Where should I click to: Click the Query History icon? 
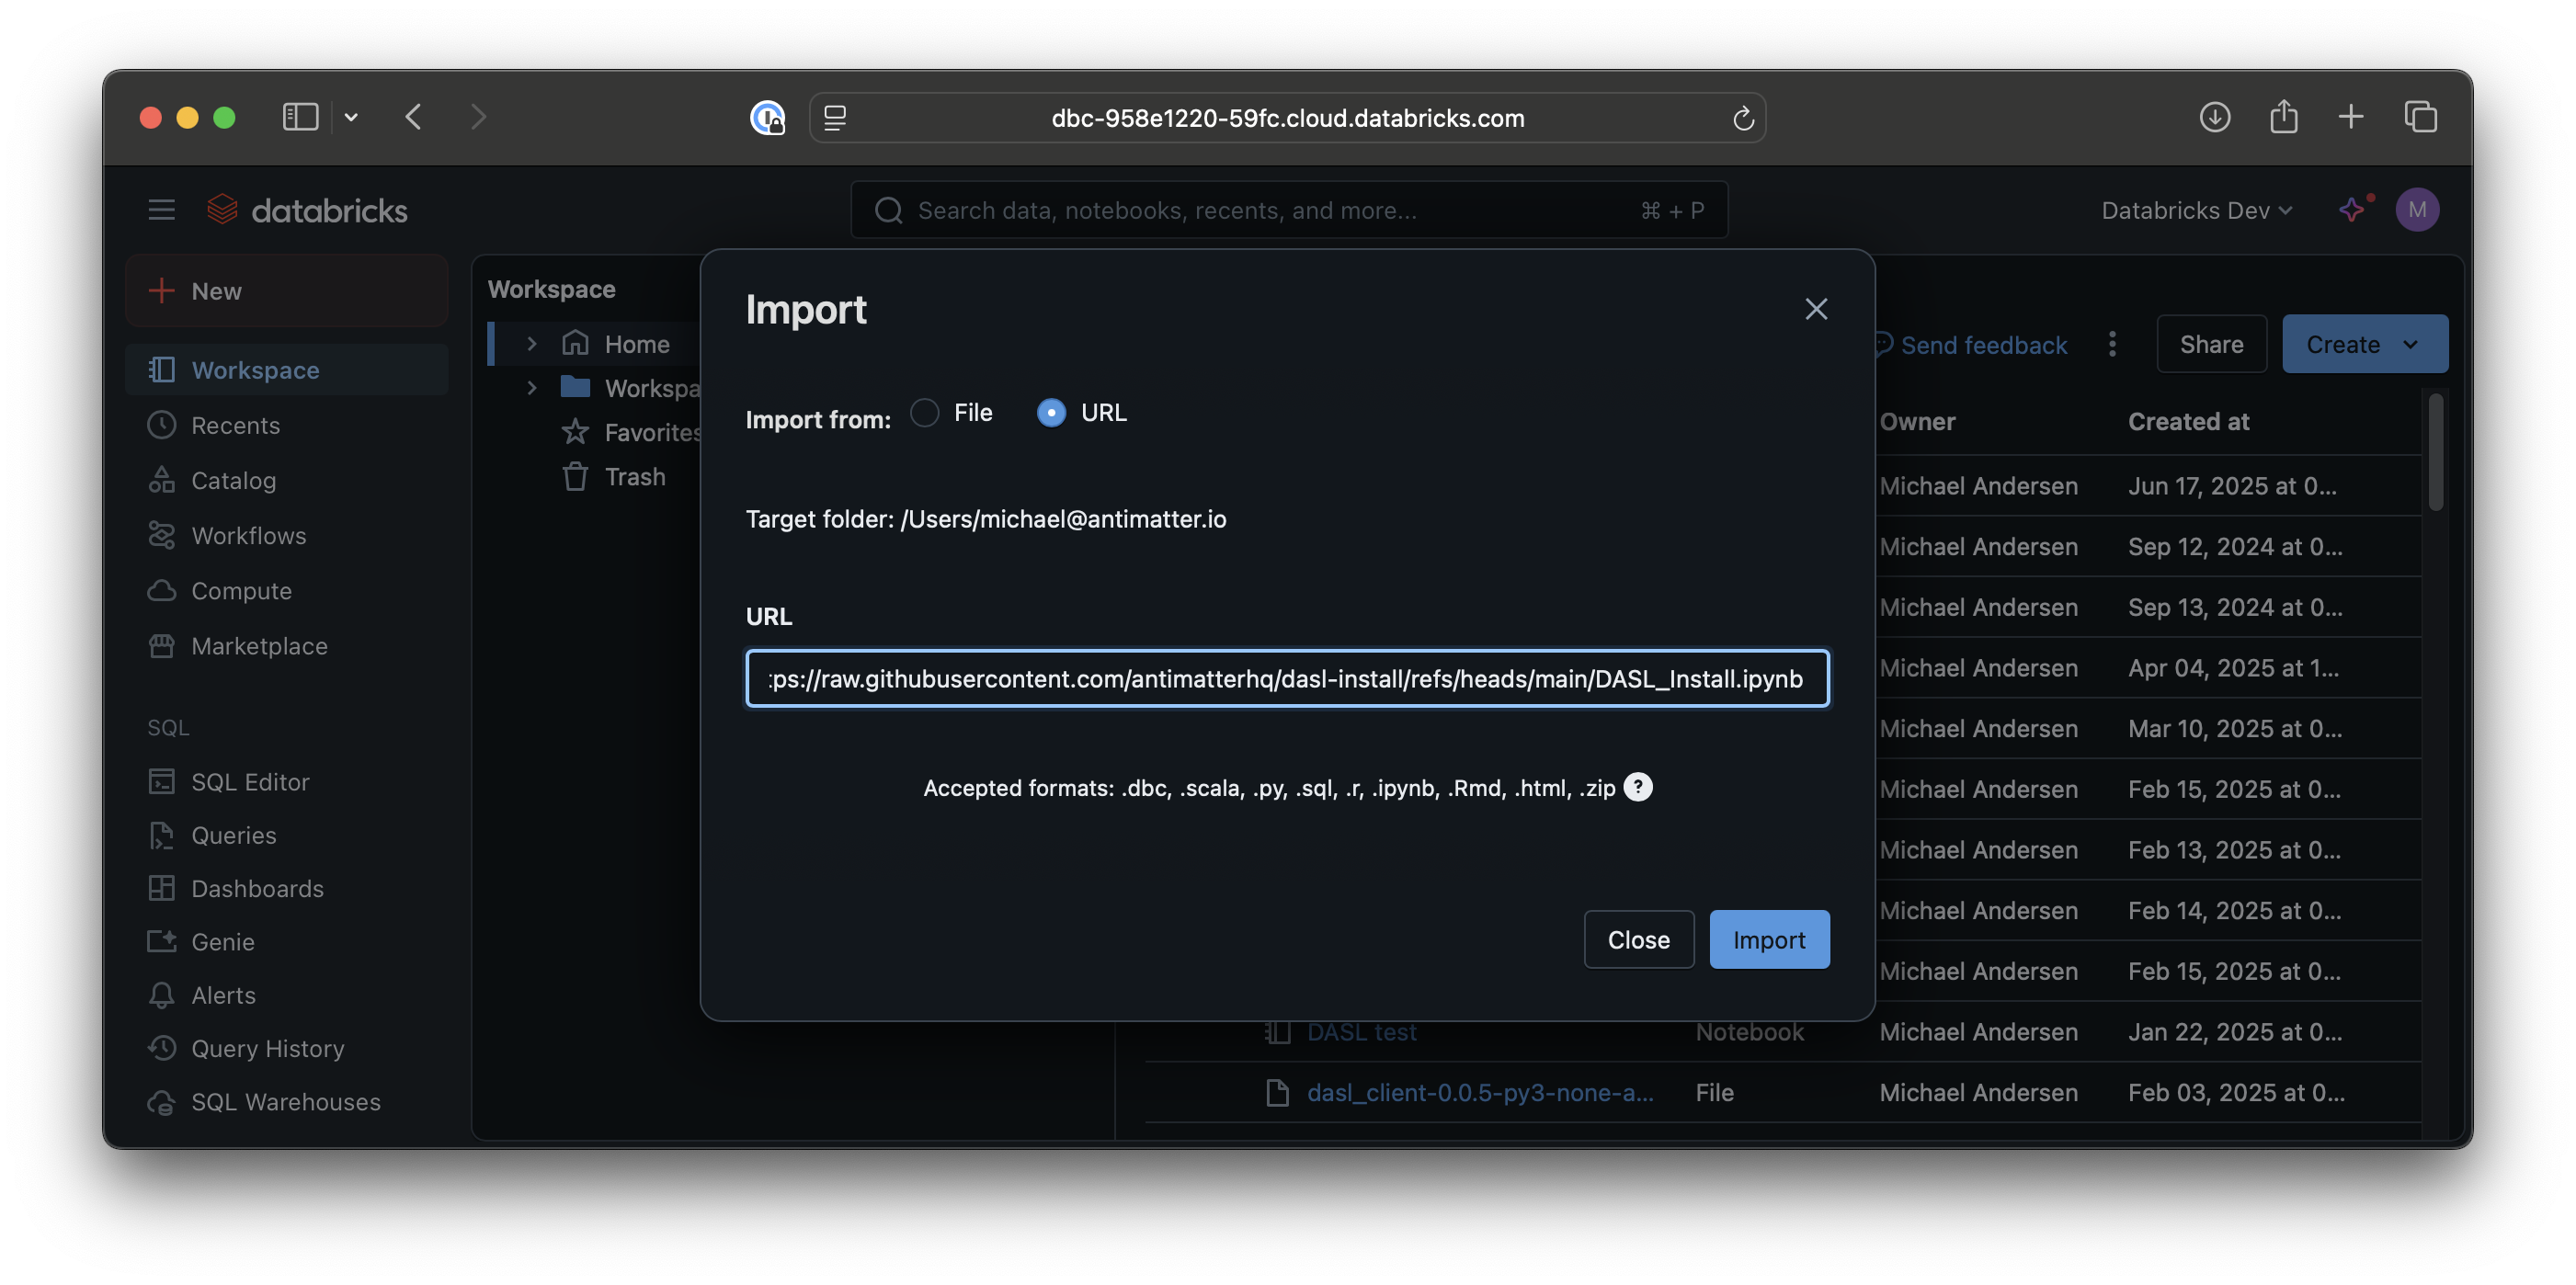point(161,1049)
